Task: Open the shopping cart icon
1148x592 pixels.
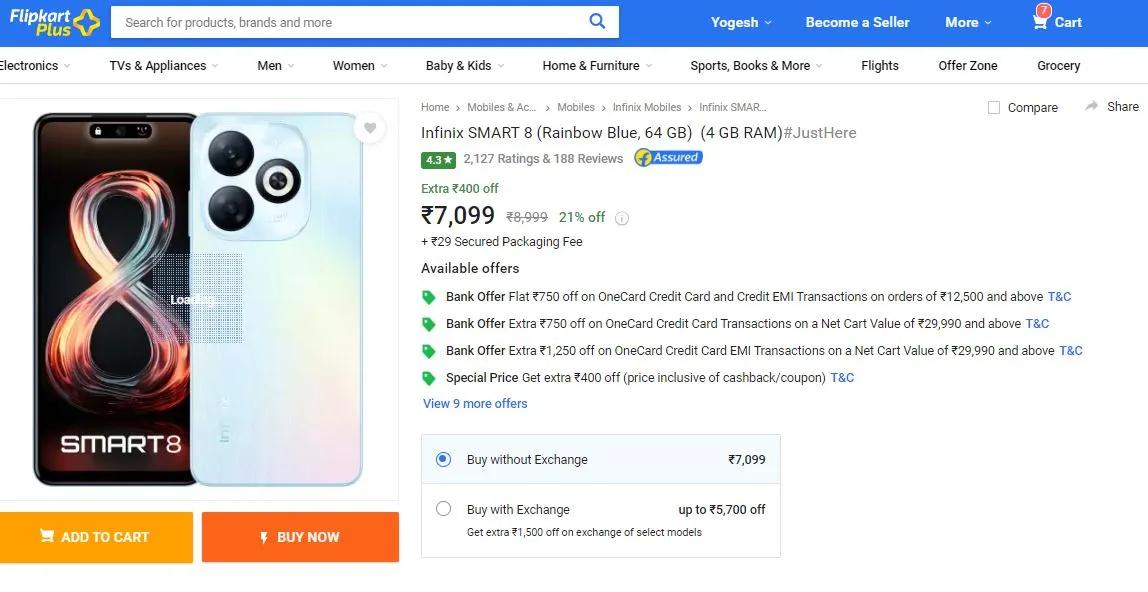Action: click(1040, 22)
